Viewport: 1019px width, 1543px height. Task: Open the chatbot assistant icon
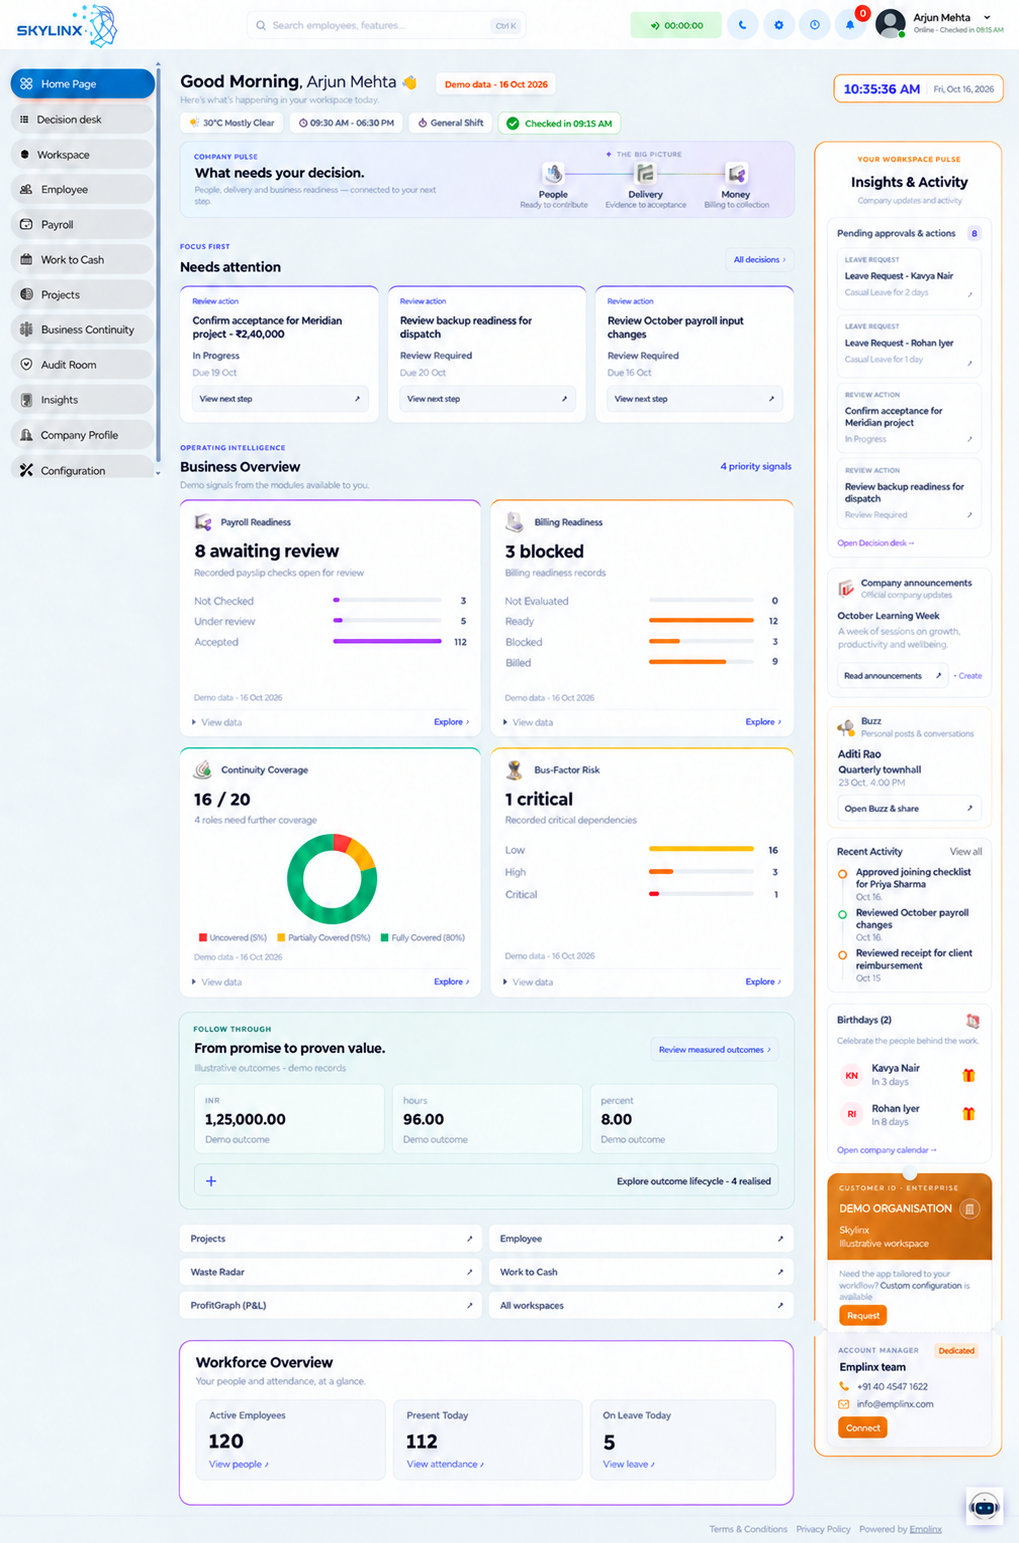click(x=984, y=1506)
